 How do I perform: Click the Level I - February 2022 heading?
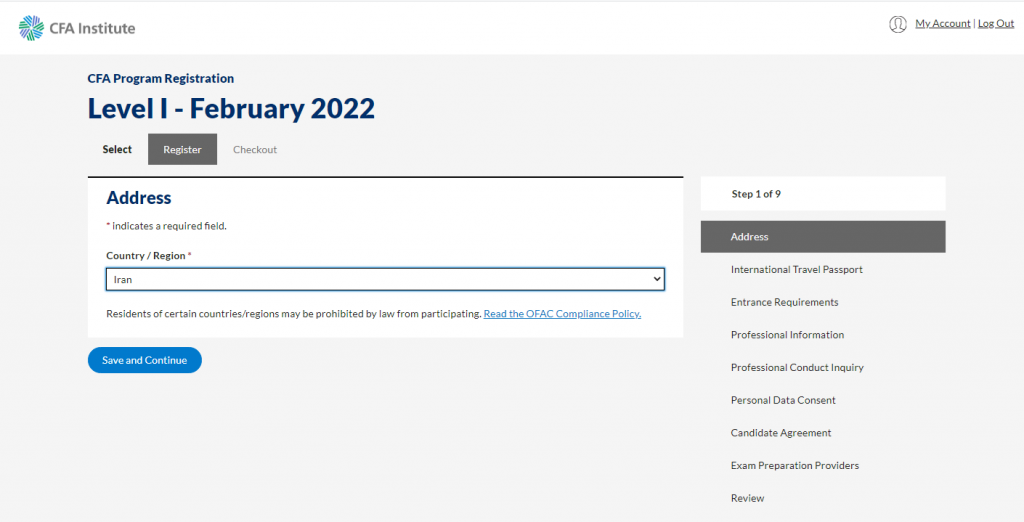click(x=231, y=108)
